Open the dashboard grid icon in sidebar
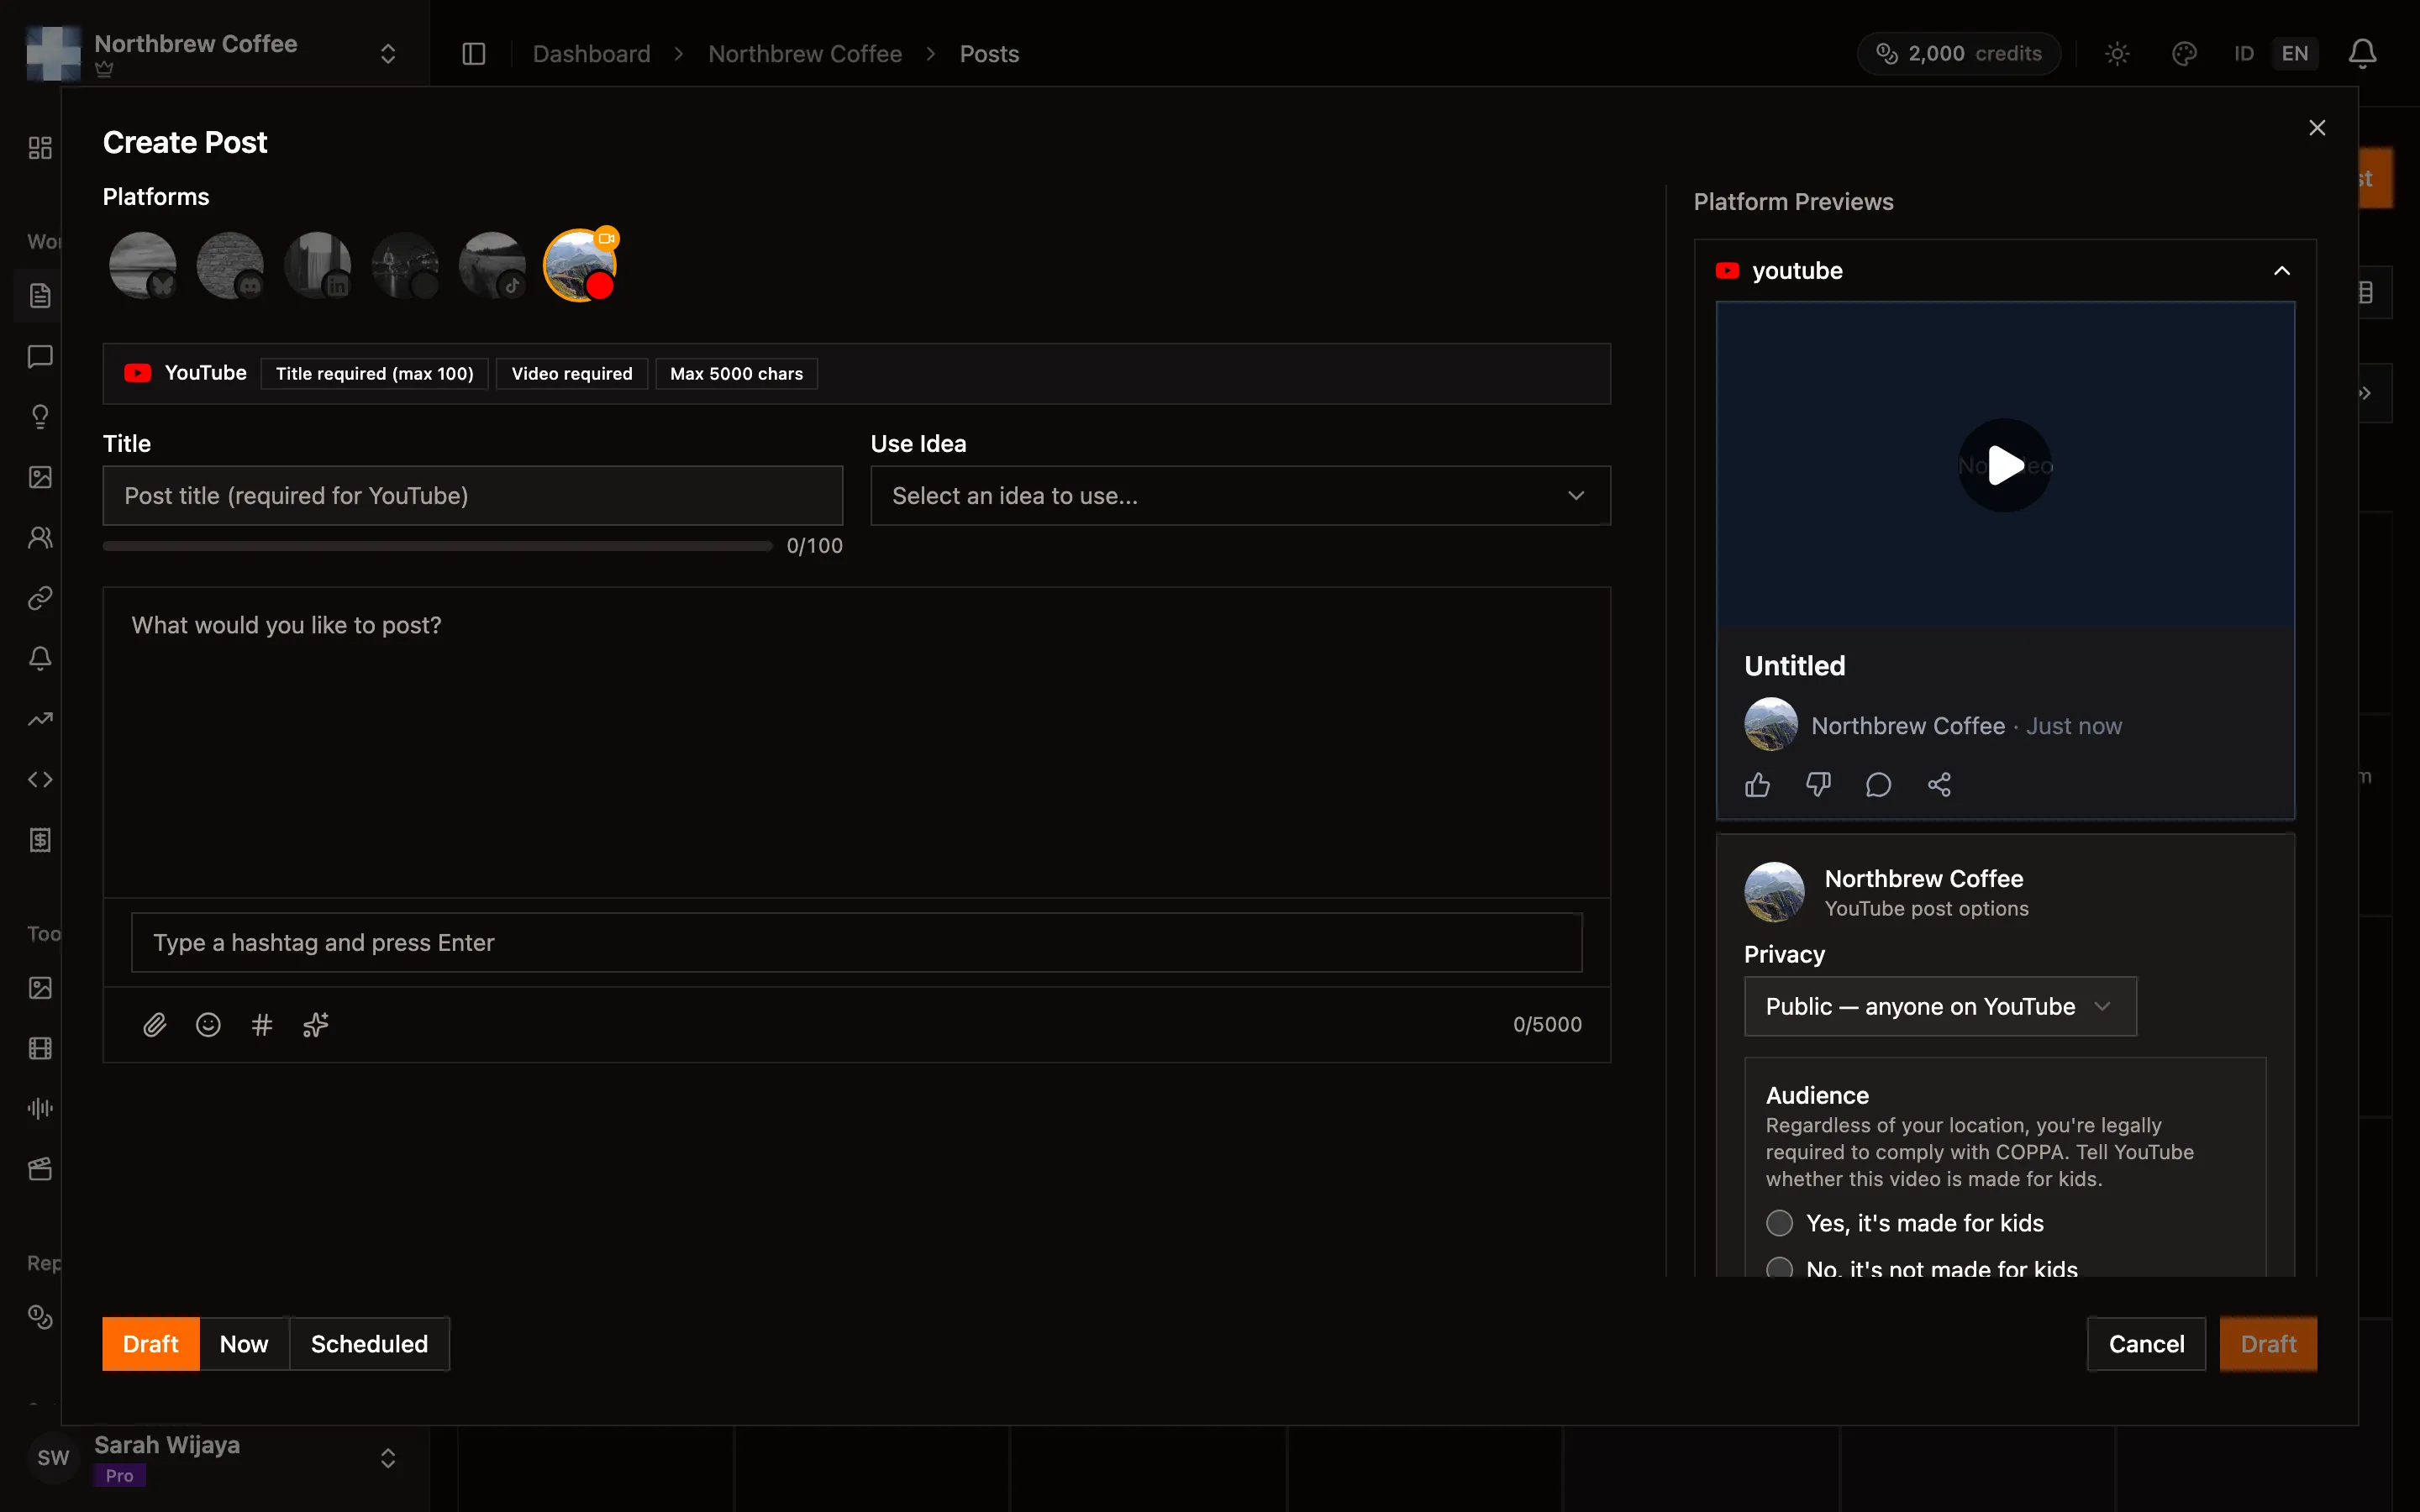 tap(40, 148)
